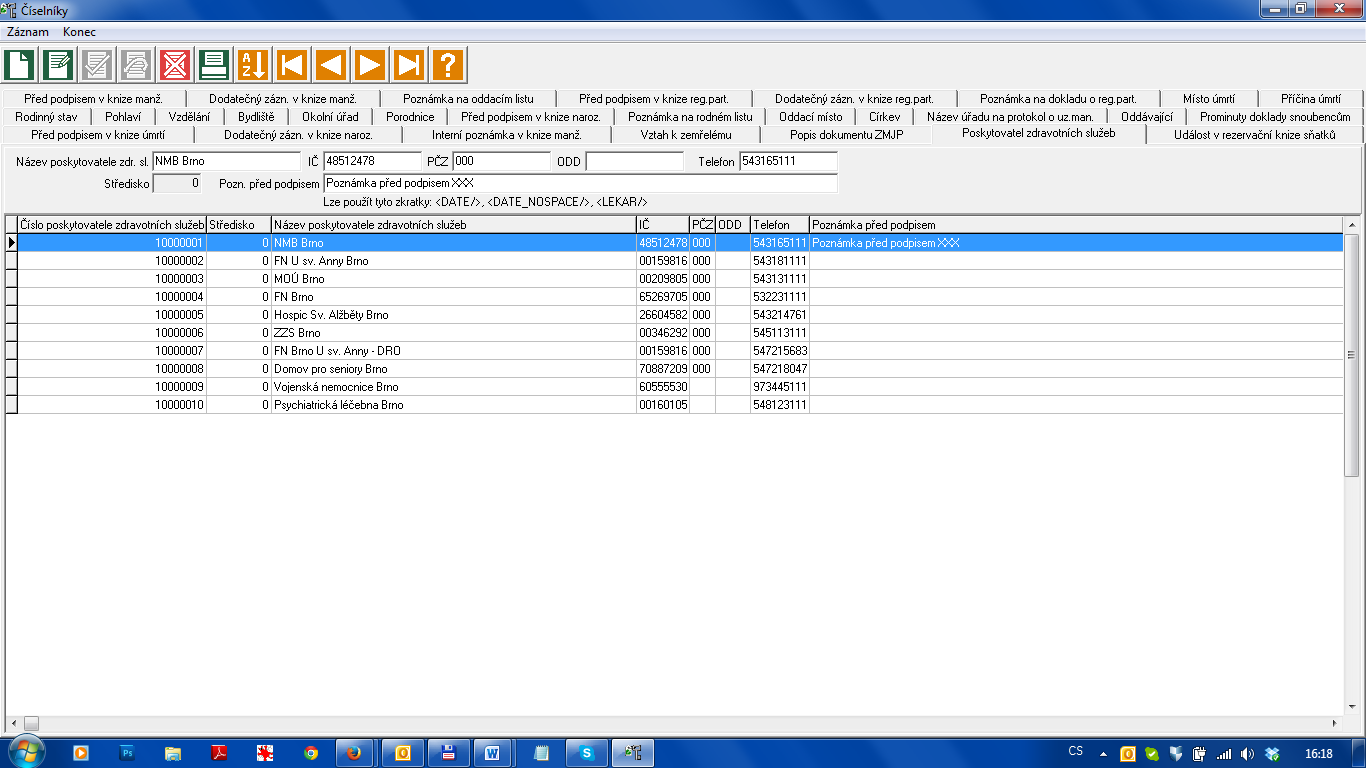Screen dimensions: 1366x768
Task: Create a new record with the blank page icon
Action: tap(19, 65)
